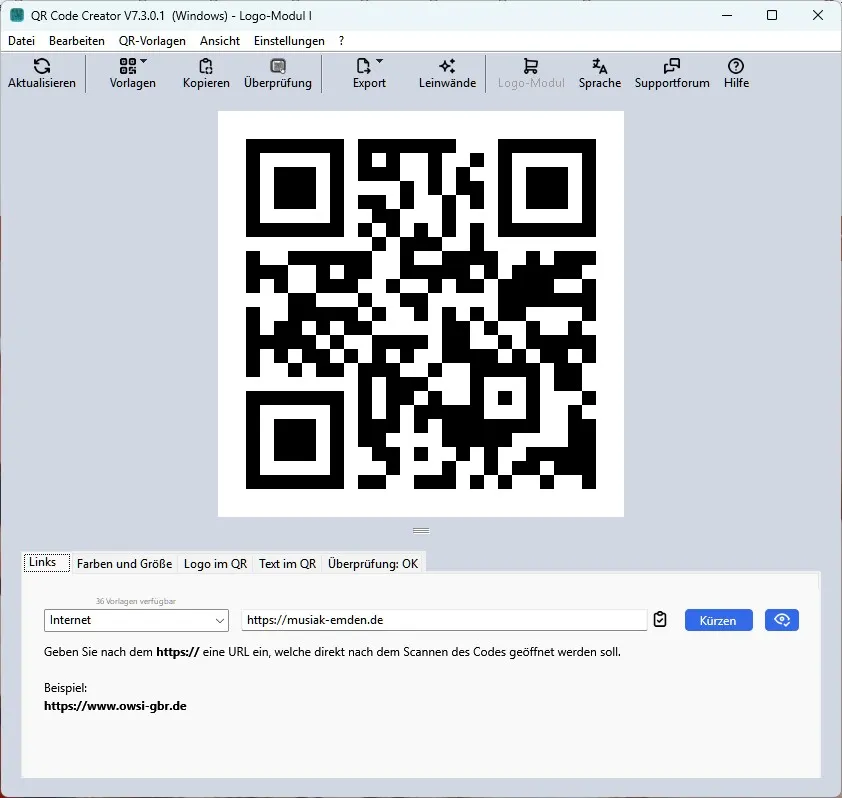
Task: Minimize the QR Code Creator window
Action: coord(727,15)
